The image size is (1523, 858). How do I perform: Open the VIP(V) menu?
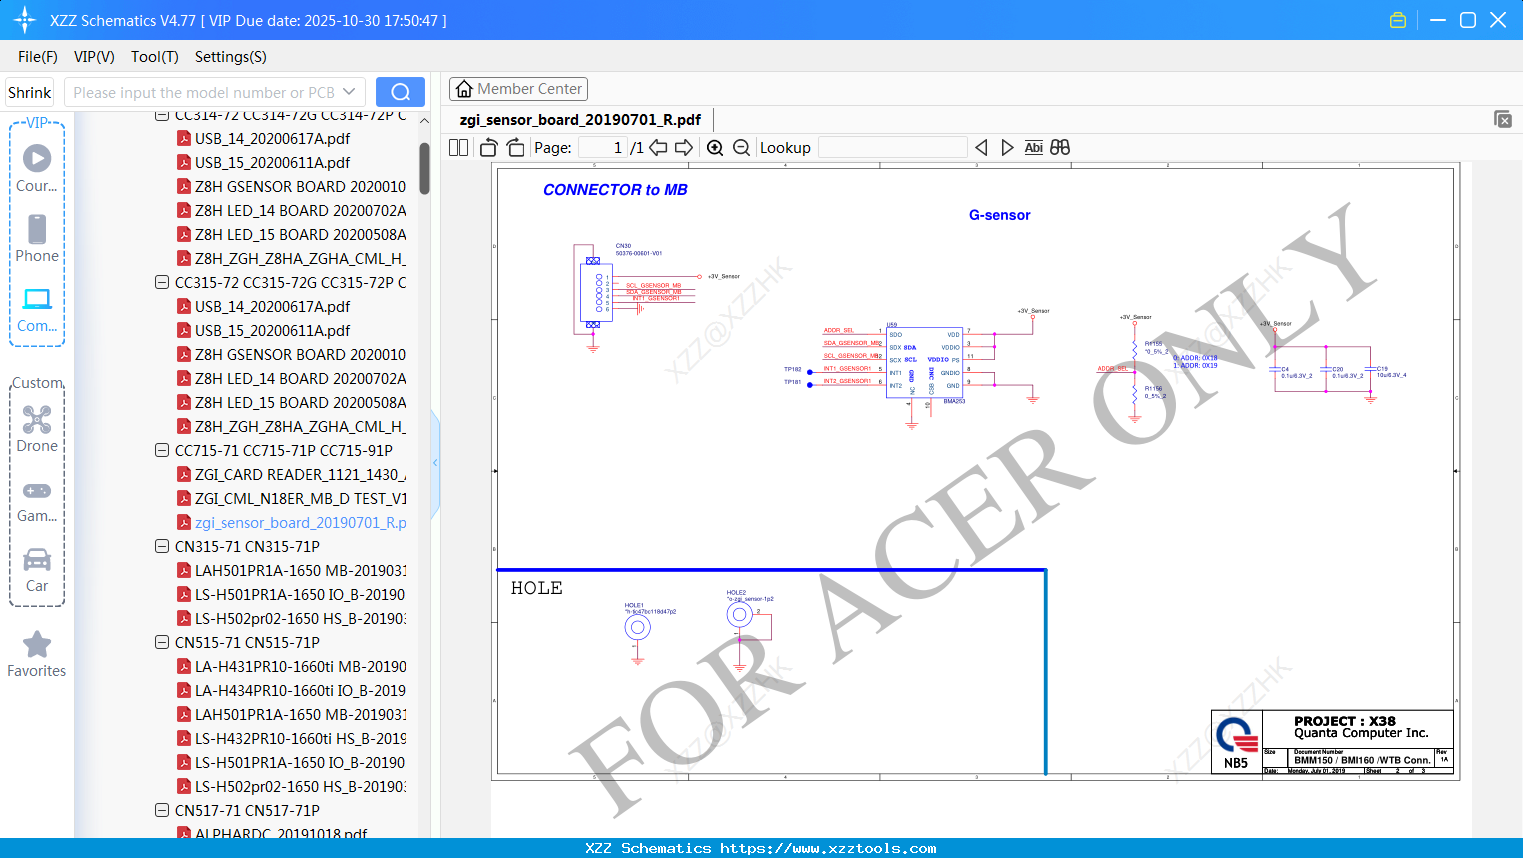pos(94,57)
